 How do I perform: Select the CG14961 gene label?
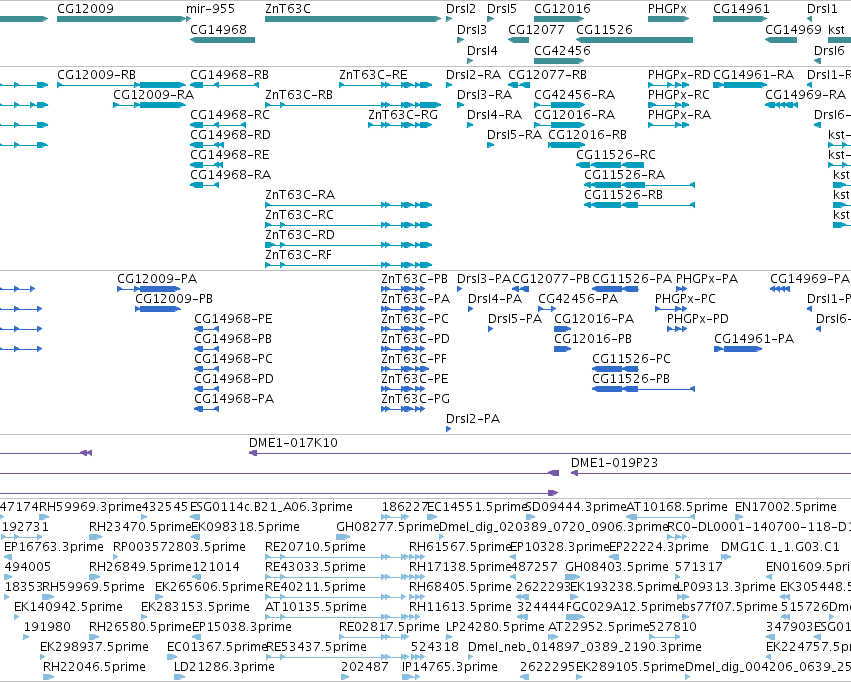point(741,9)
